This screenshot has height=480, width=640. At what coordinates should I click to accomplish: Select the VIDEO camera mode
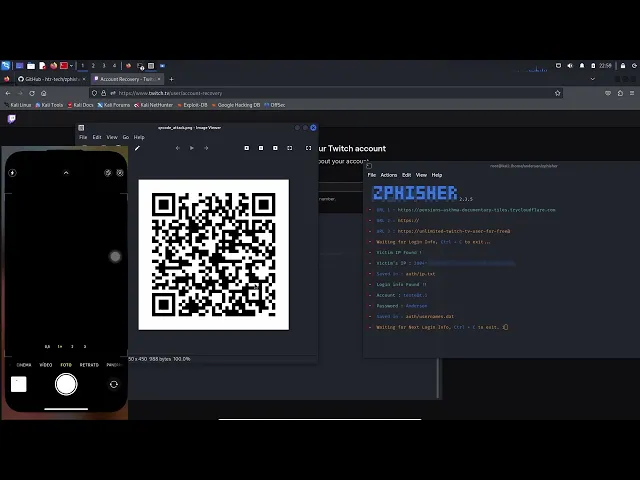point(46,365)
